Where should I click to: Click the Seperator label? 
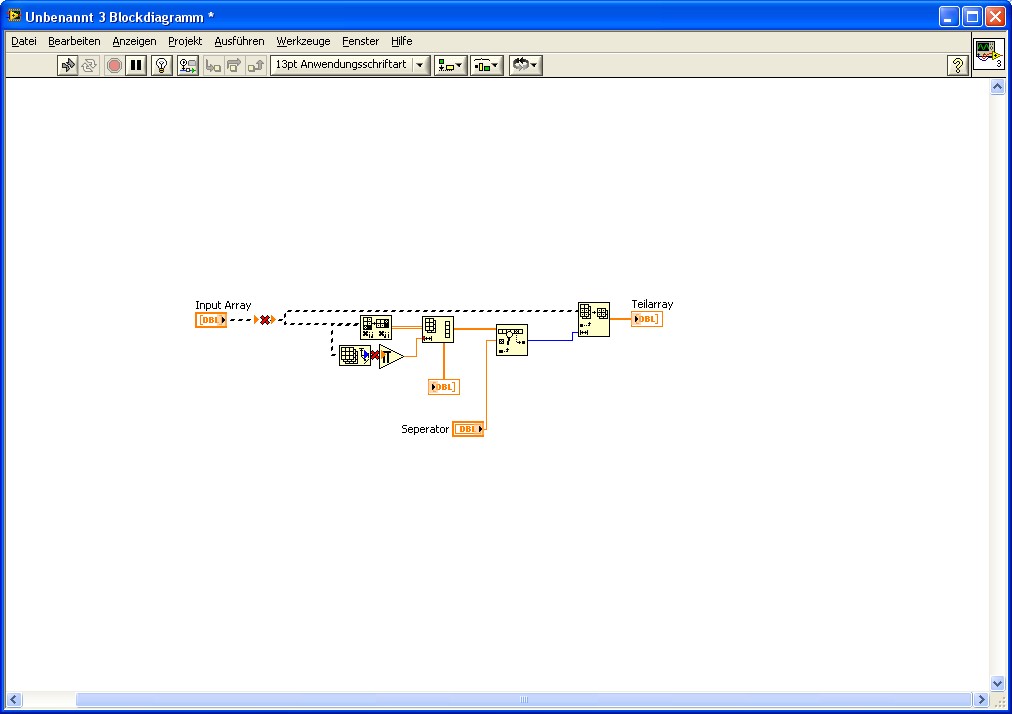(x=425, y=429)
